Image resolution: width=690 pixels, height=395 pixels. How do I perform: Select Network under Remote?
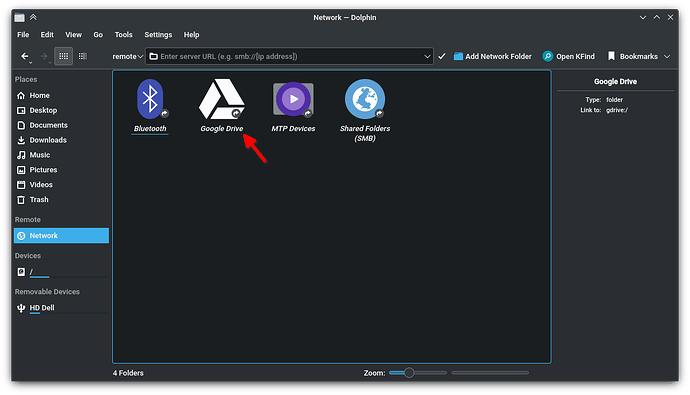tap(61, 236)
